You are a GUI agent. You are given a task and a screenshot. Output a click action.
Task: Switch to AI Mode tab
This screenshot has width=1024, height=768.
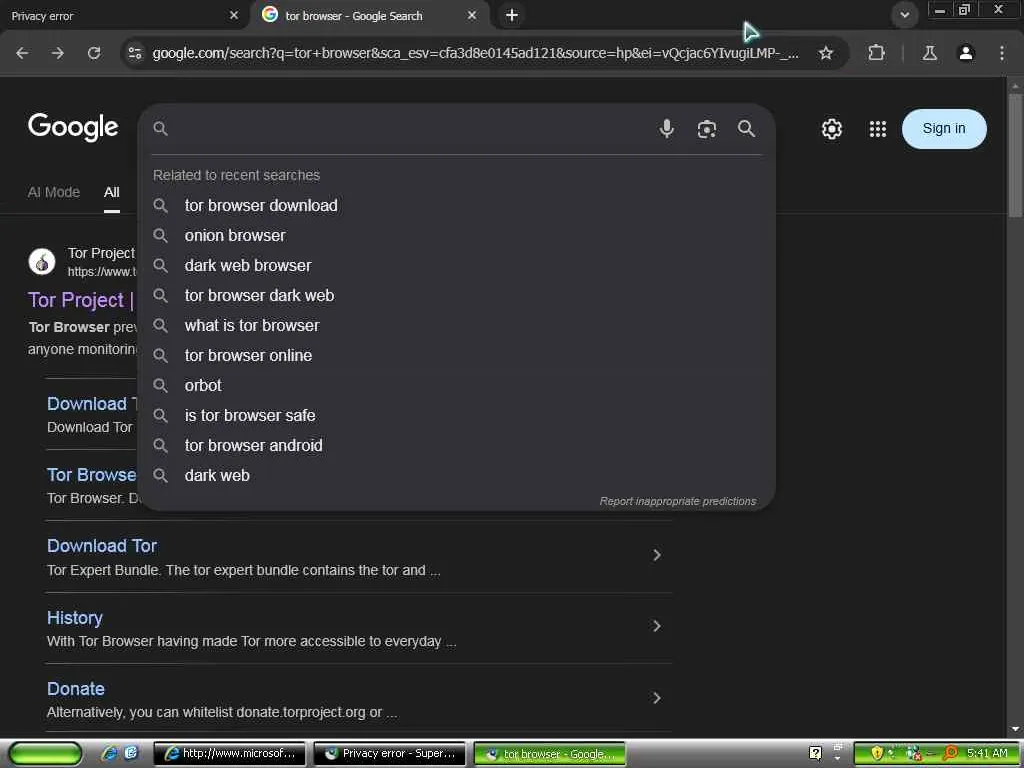(54, 192)
